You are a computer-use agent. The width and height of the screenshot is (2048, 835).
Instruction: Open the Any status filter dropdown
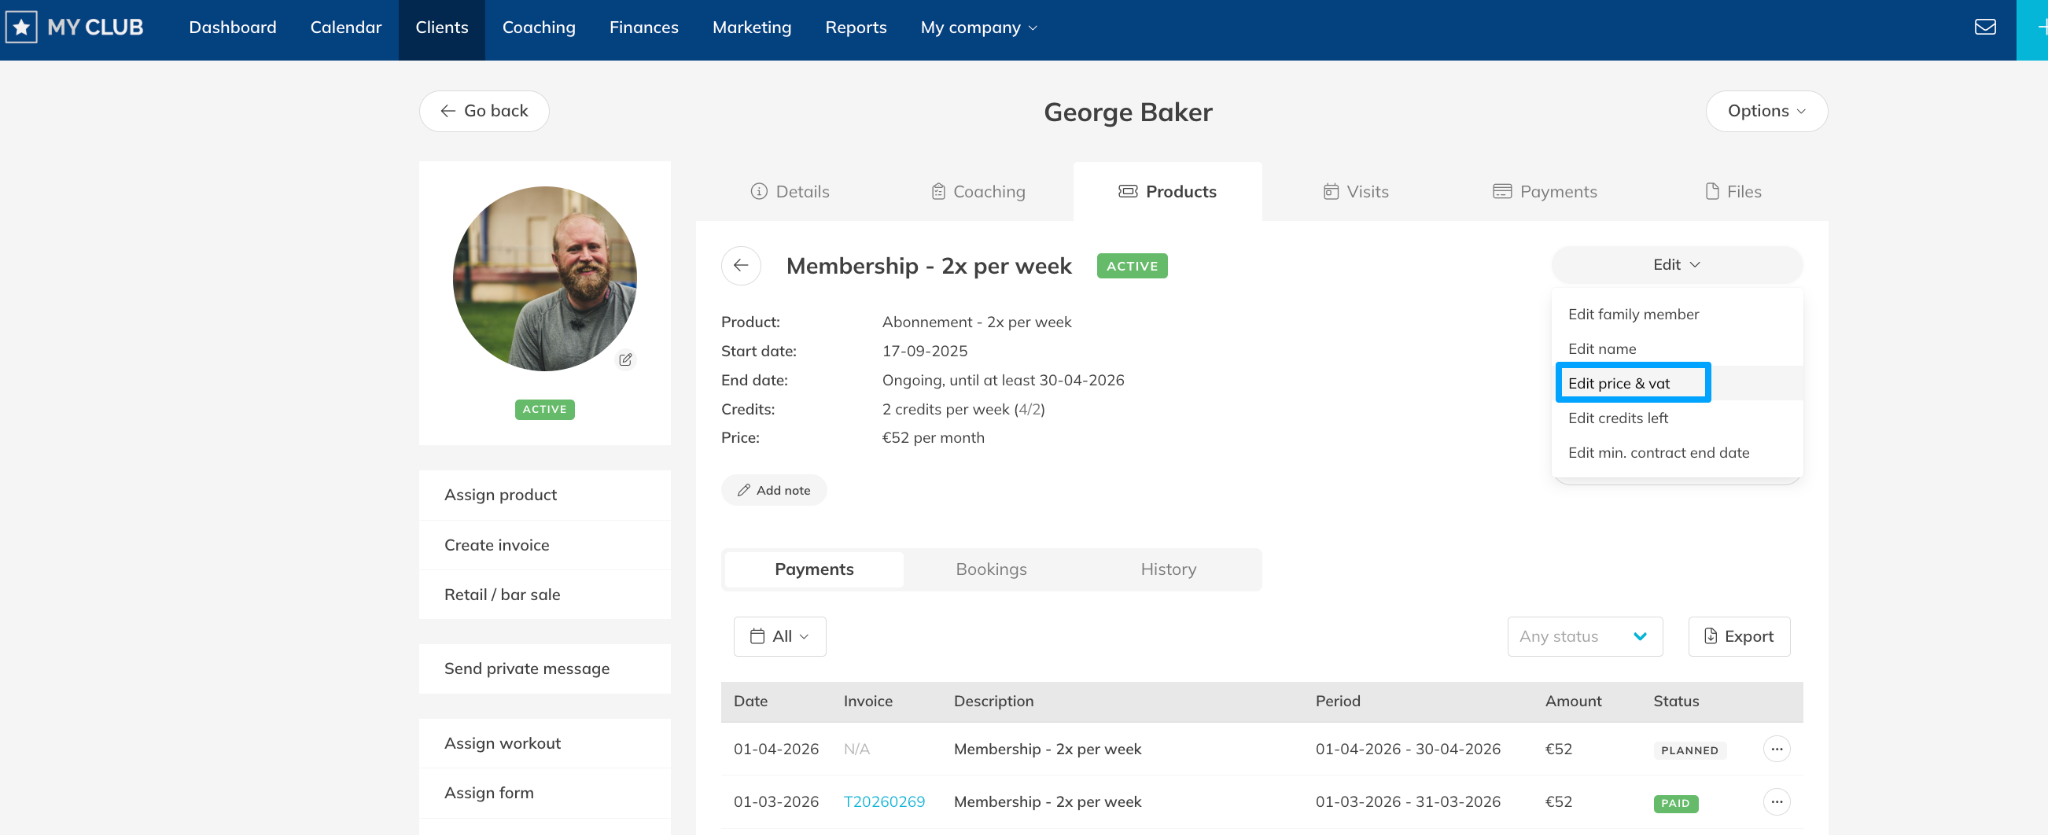[x=1584, y=637]
